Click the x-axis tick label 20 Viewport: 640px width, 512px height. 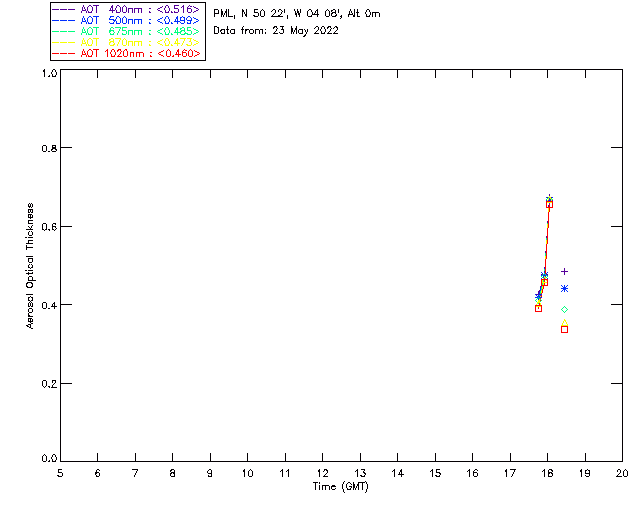(622, 473)
